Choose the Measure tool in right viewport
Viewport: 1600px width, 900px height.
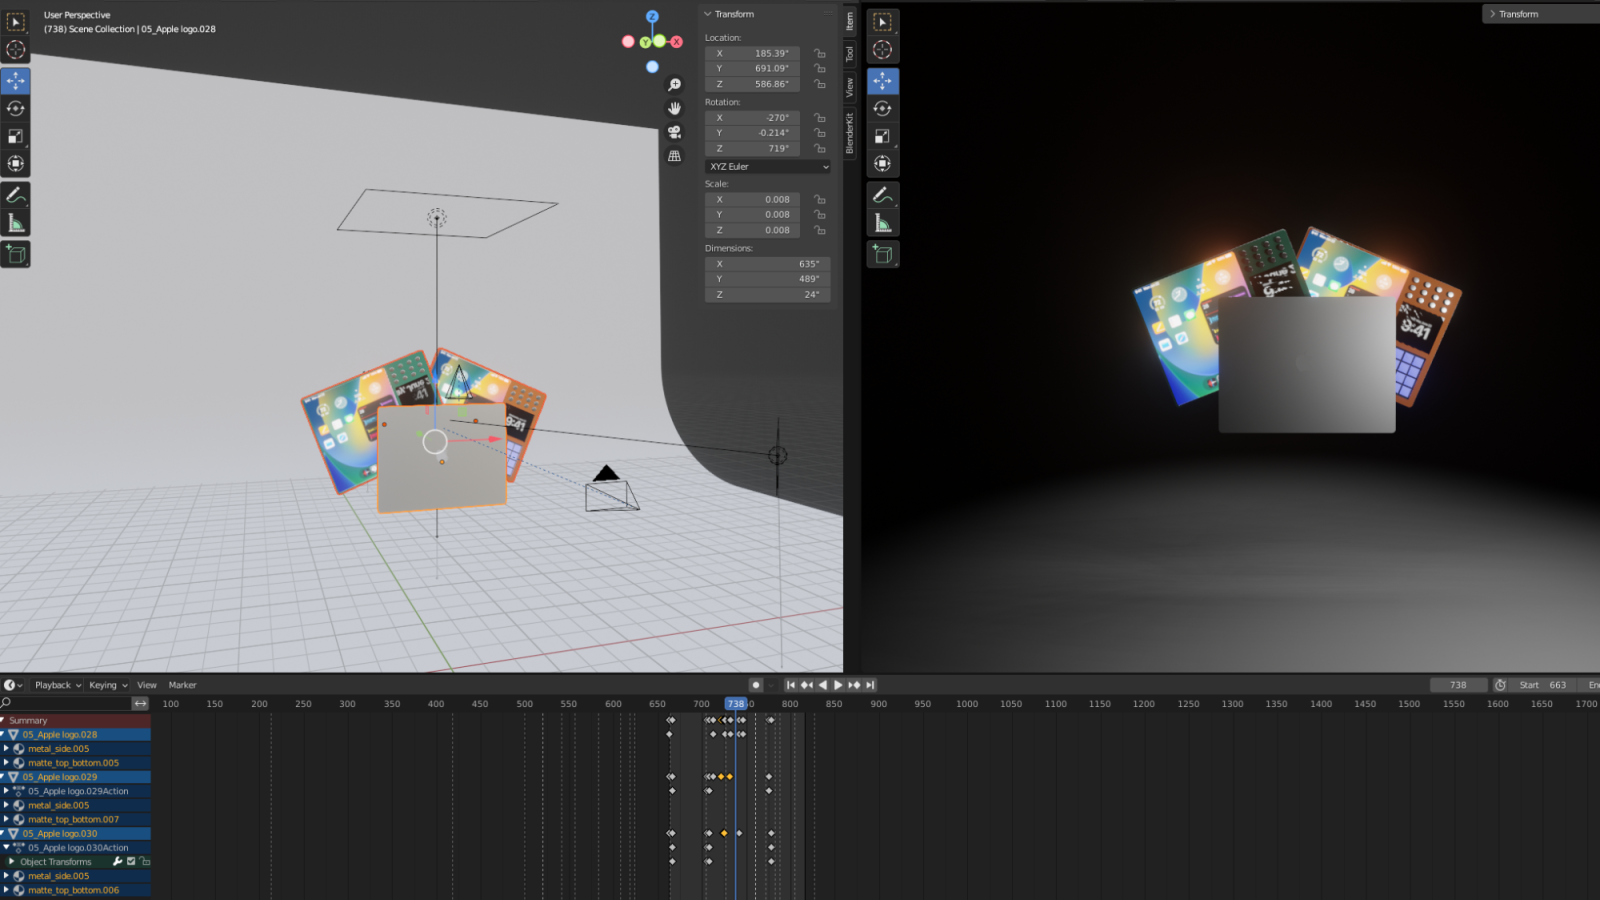pyautogui.click(x=883, y=223)
